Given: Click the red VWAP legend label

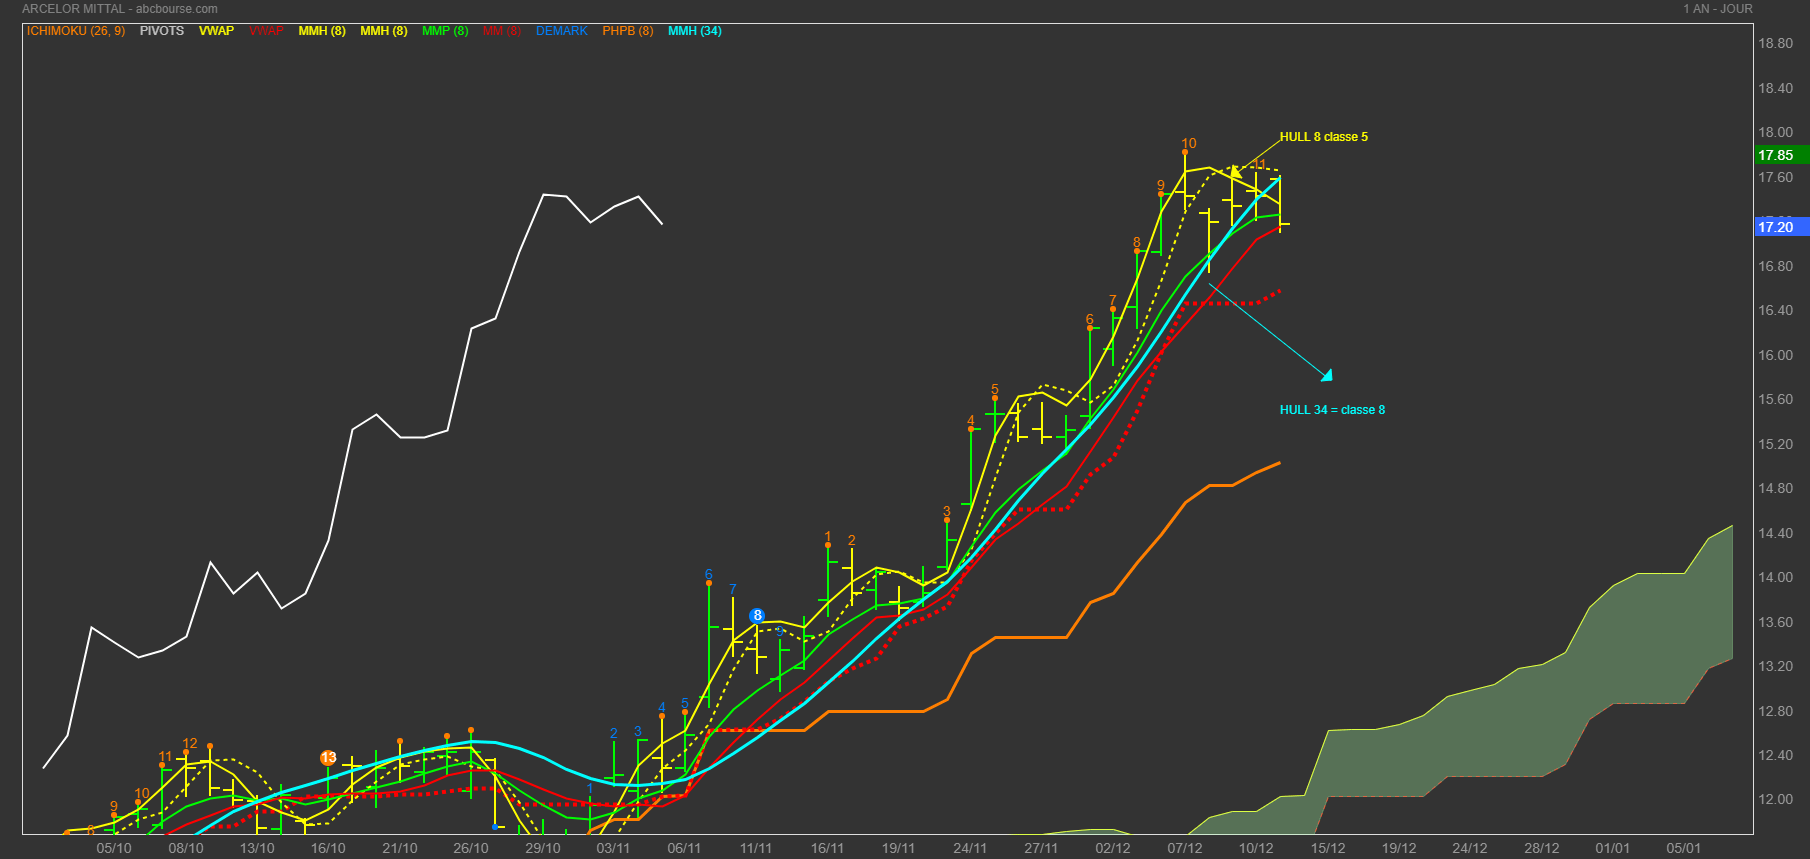Looking at the screenshot, I should tap(266, 31).
